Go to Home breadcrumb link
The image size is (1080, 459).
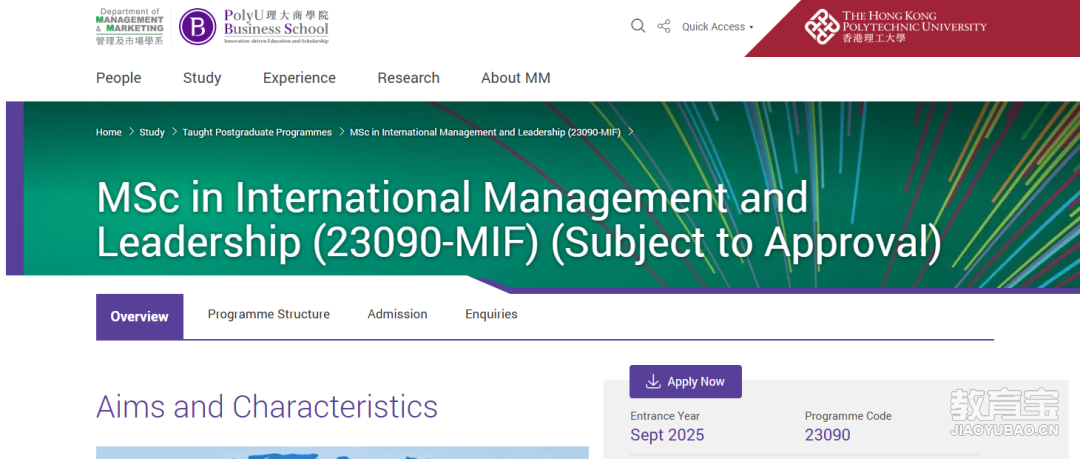109,132
